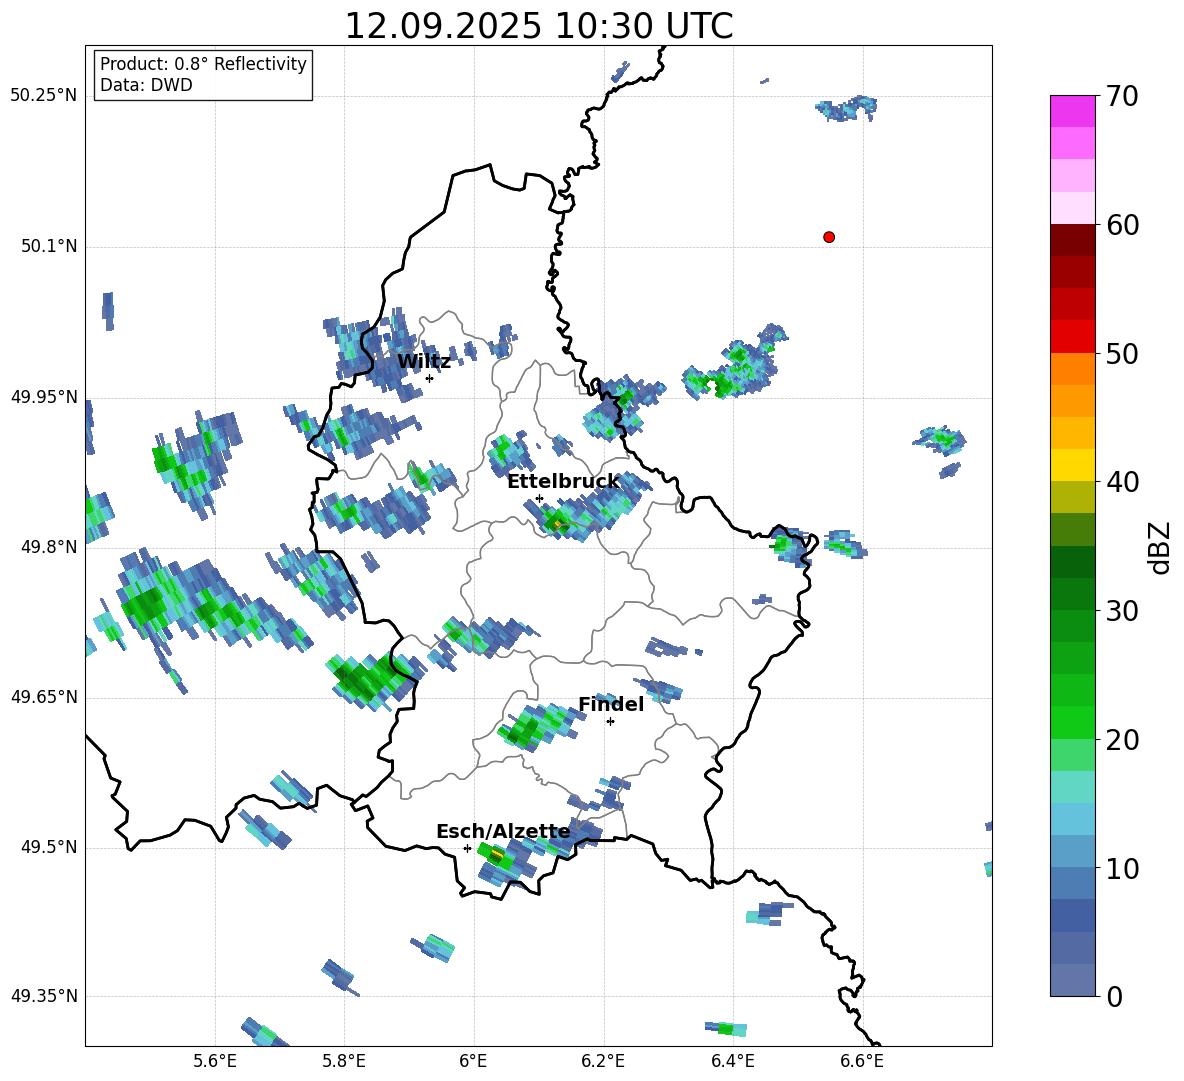Click the red dot radar site marker
Screen dimensions: 1184x1081
coord(828,237)
